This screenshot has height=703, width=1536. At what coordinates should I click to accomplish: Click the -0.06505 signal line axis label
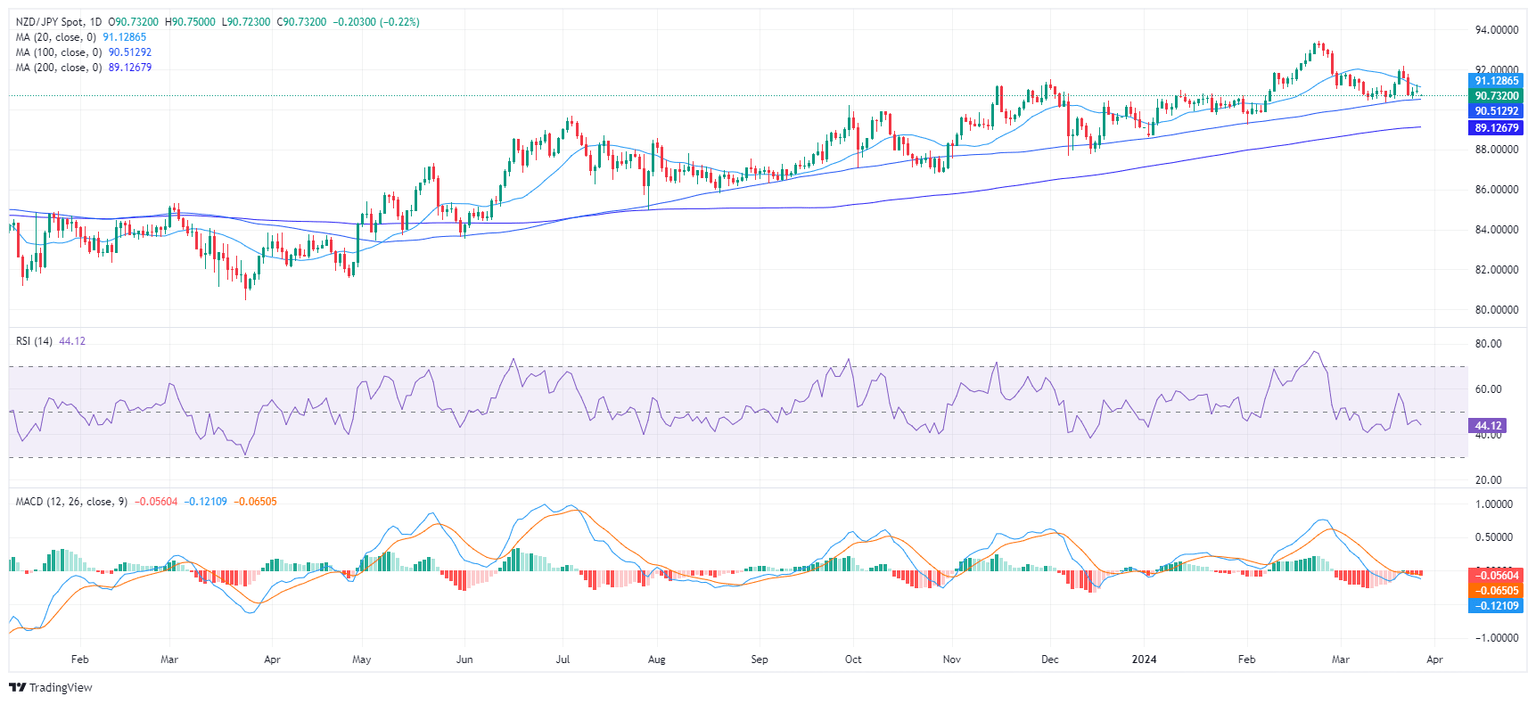click(x=1497, y=591)
